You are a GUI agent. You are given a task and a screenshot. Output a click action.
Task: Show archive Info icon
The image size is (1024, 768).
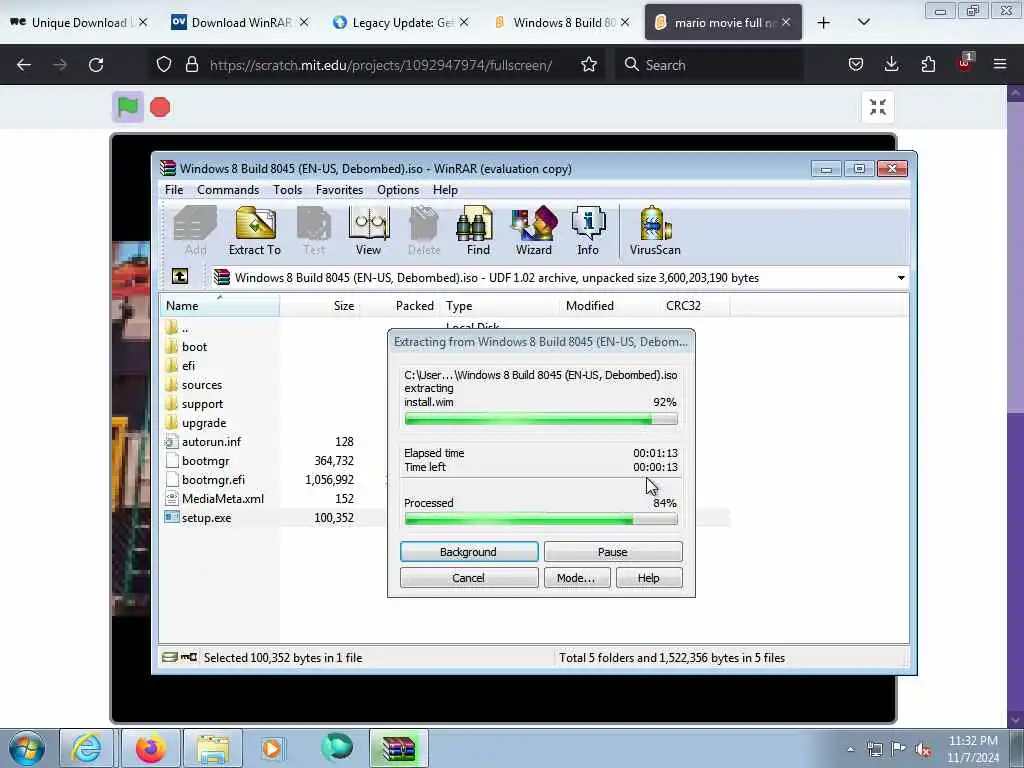tap(588, 231)
